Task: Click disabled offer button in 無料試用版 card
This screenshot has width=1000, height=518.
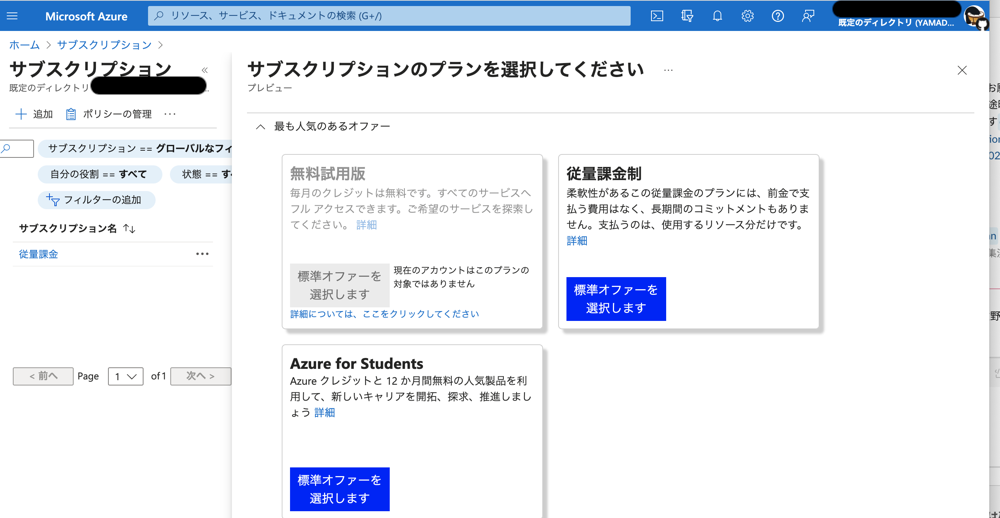Action: [x=339, y=285]
